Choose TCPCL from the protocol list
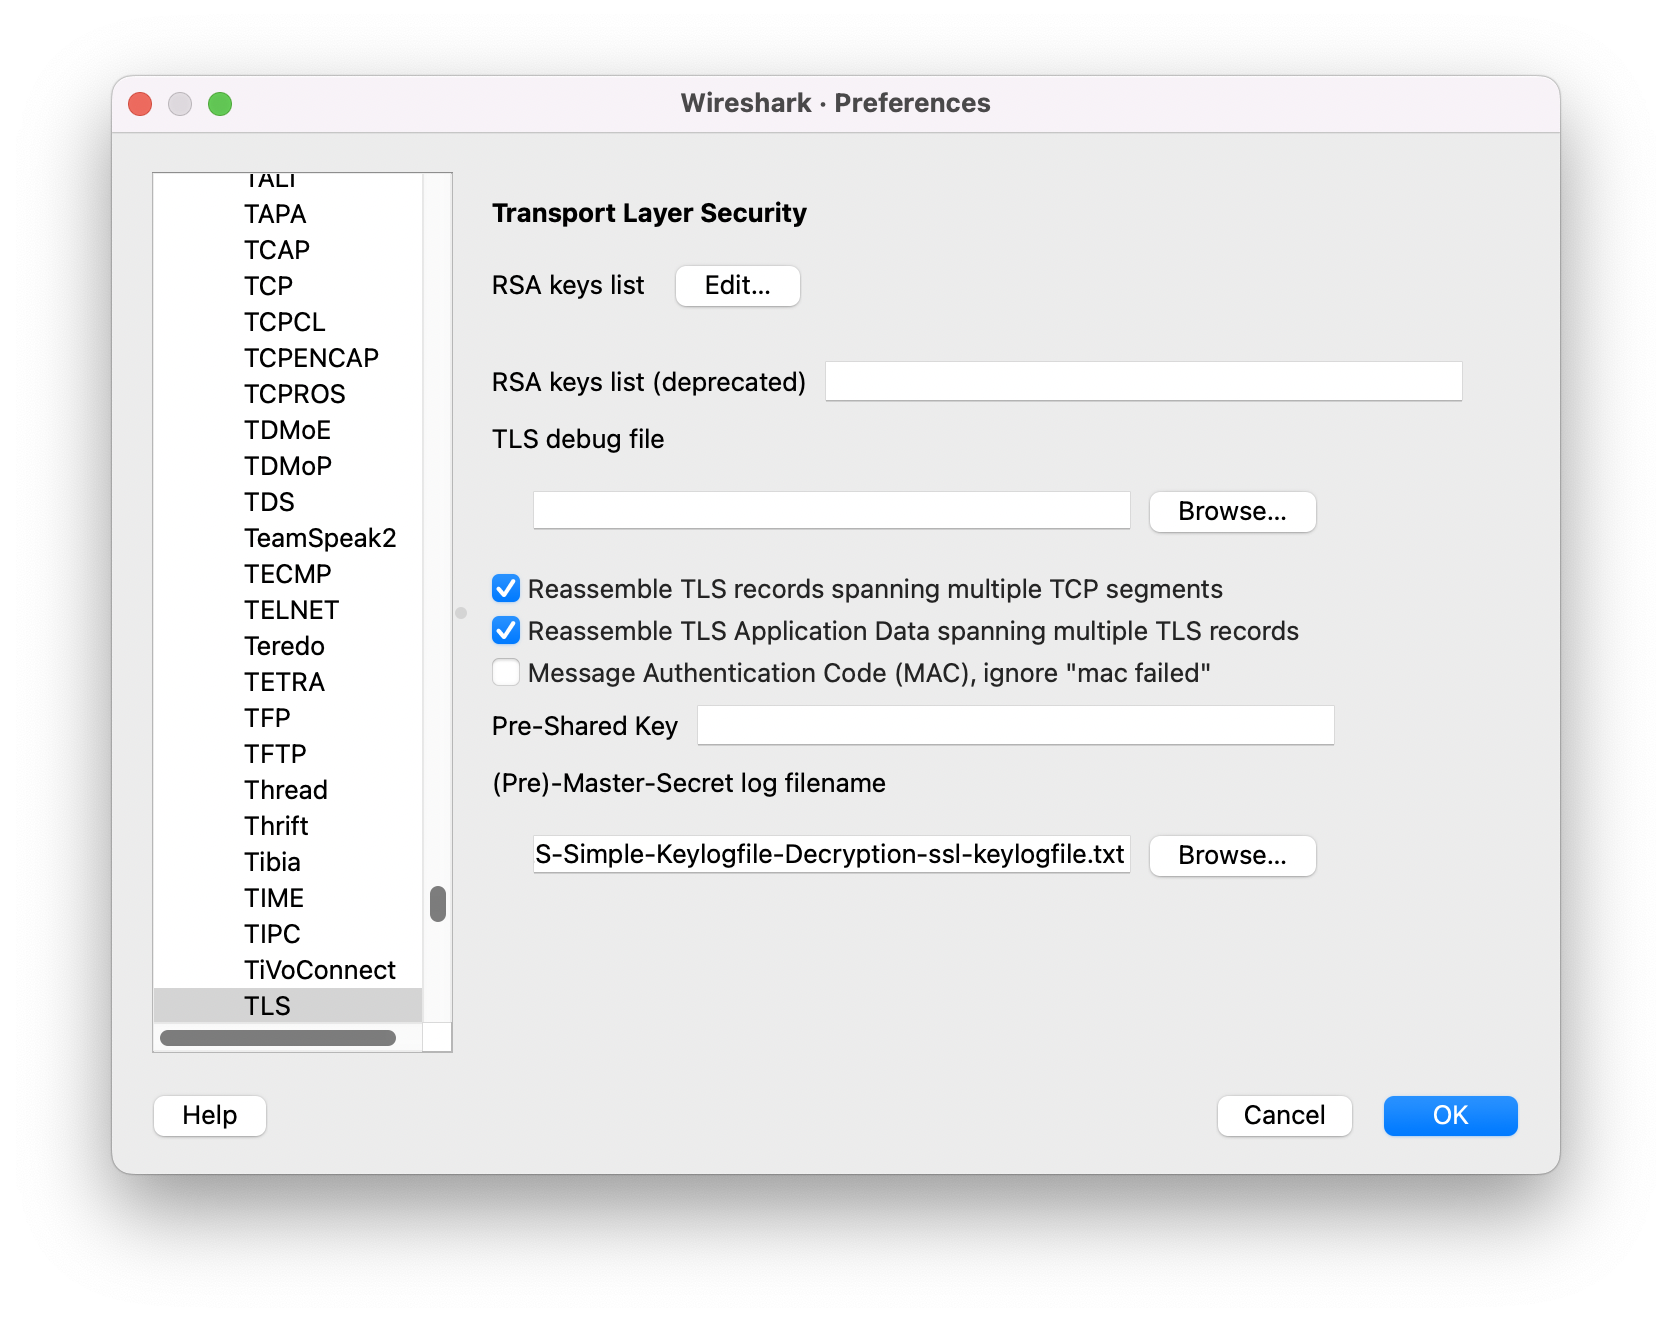This screenshot has width=1672, height=1322. [288, 322]
